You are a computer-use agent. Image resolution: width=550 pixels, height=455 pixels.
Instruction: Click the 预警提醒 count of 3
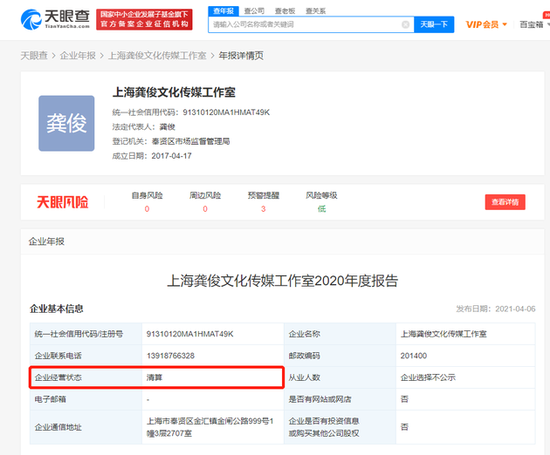click(263, 209)
